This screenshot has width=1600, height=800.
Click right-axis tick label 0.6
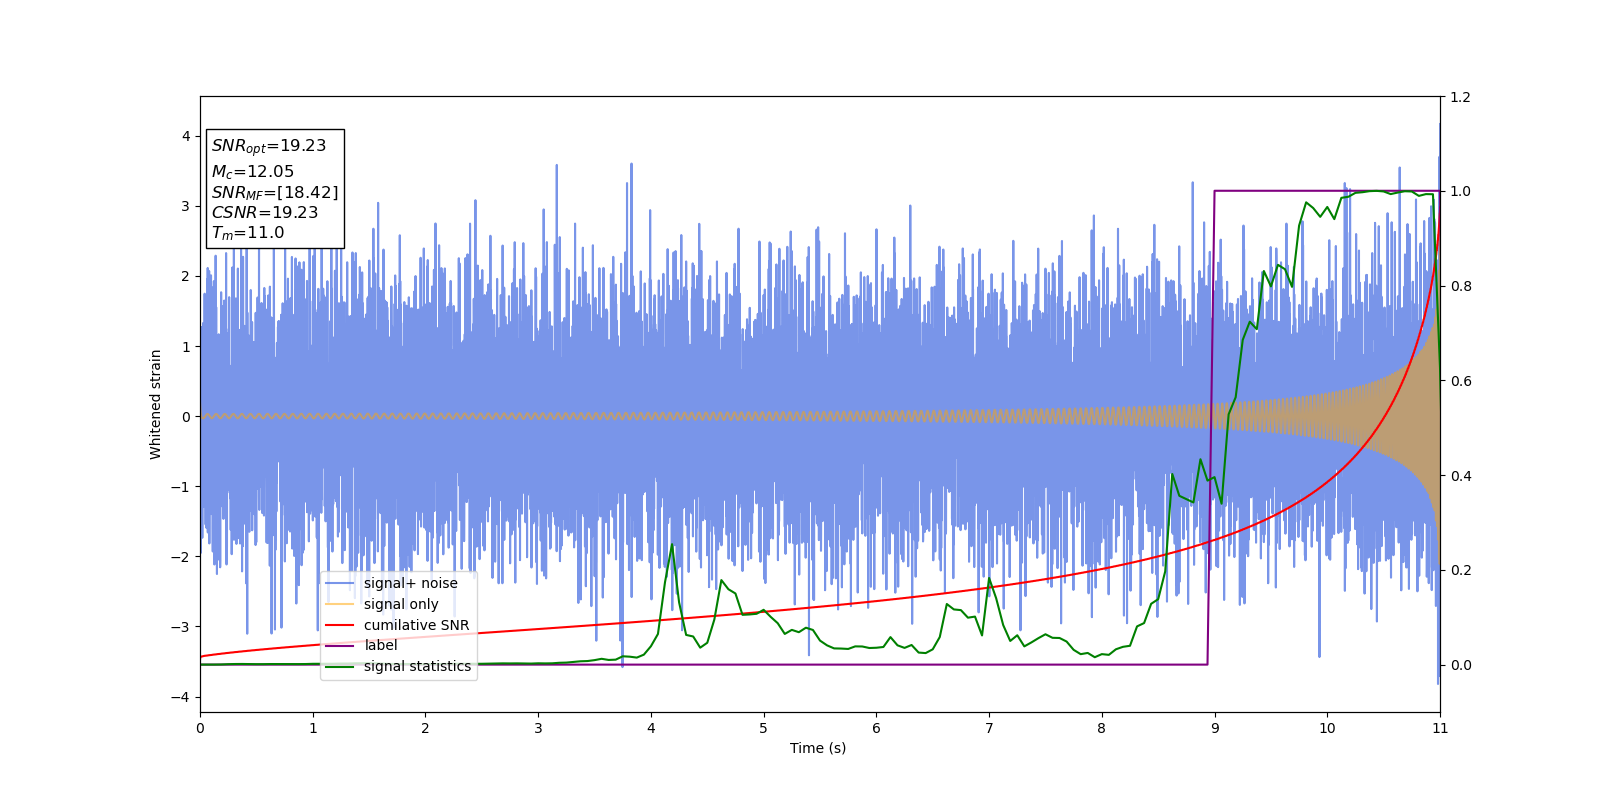pos(1460,381)
